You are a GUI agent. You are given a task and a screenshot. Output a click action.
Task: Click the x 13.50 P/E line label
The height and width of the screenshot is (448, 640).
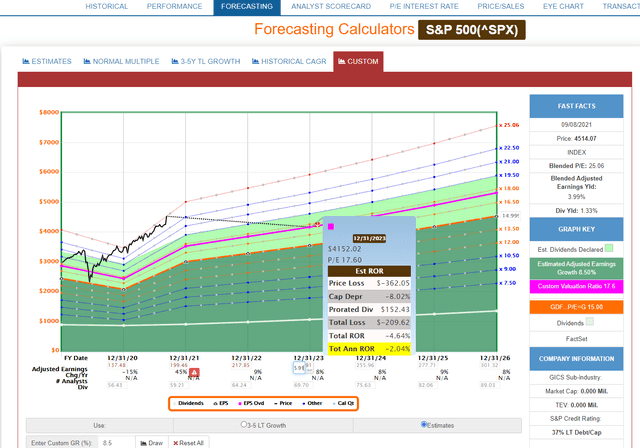point(509,229)
